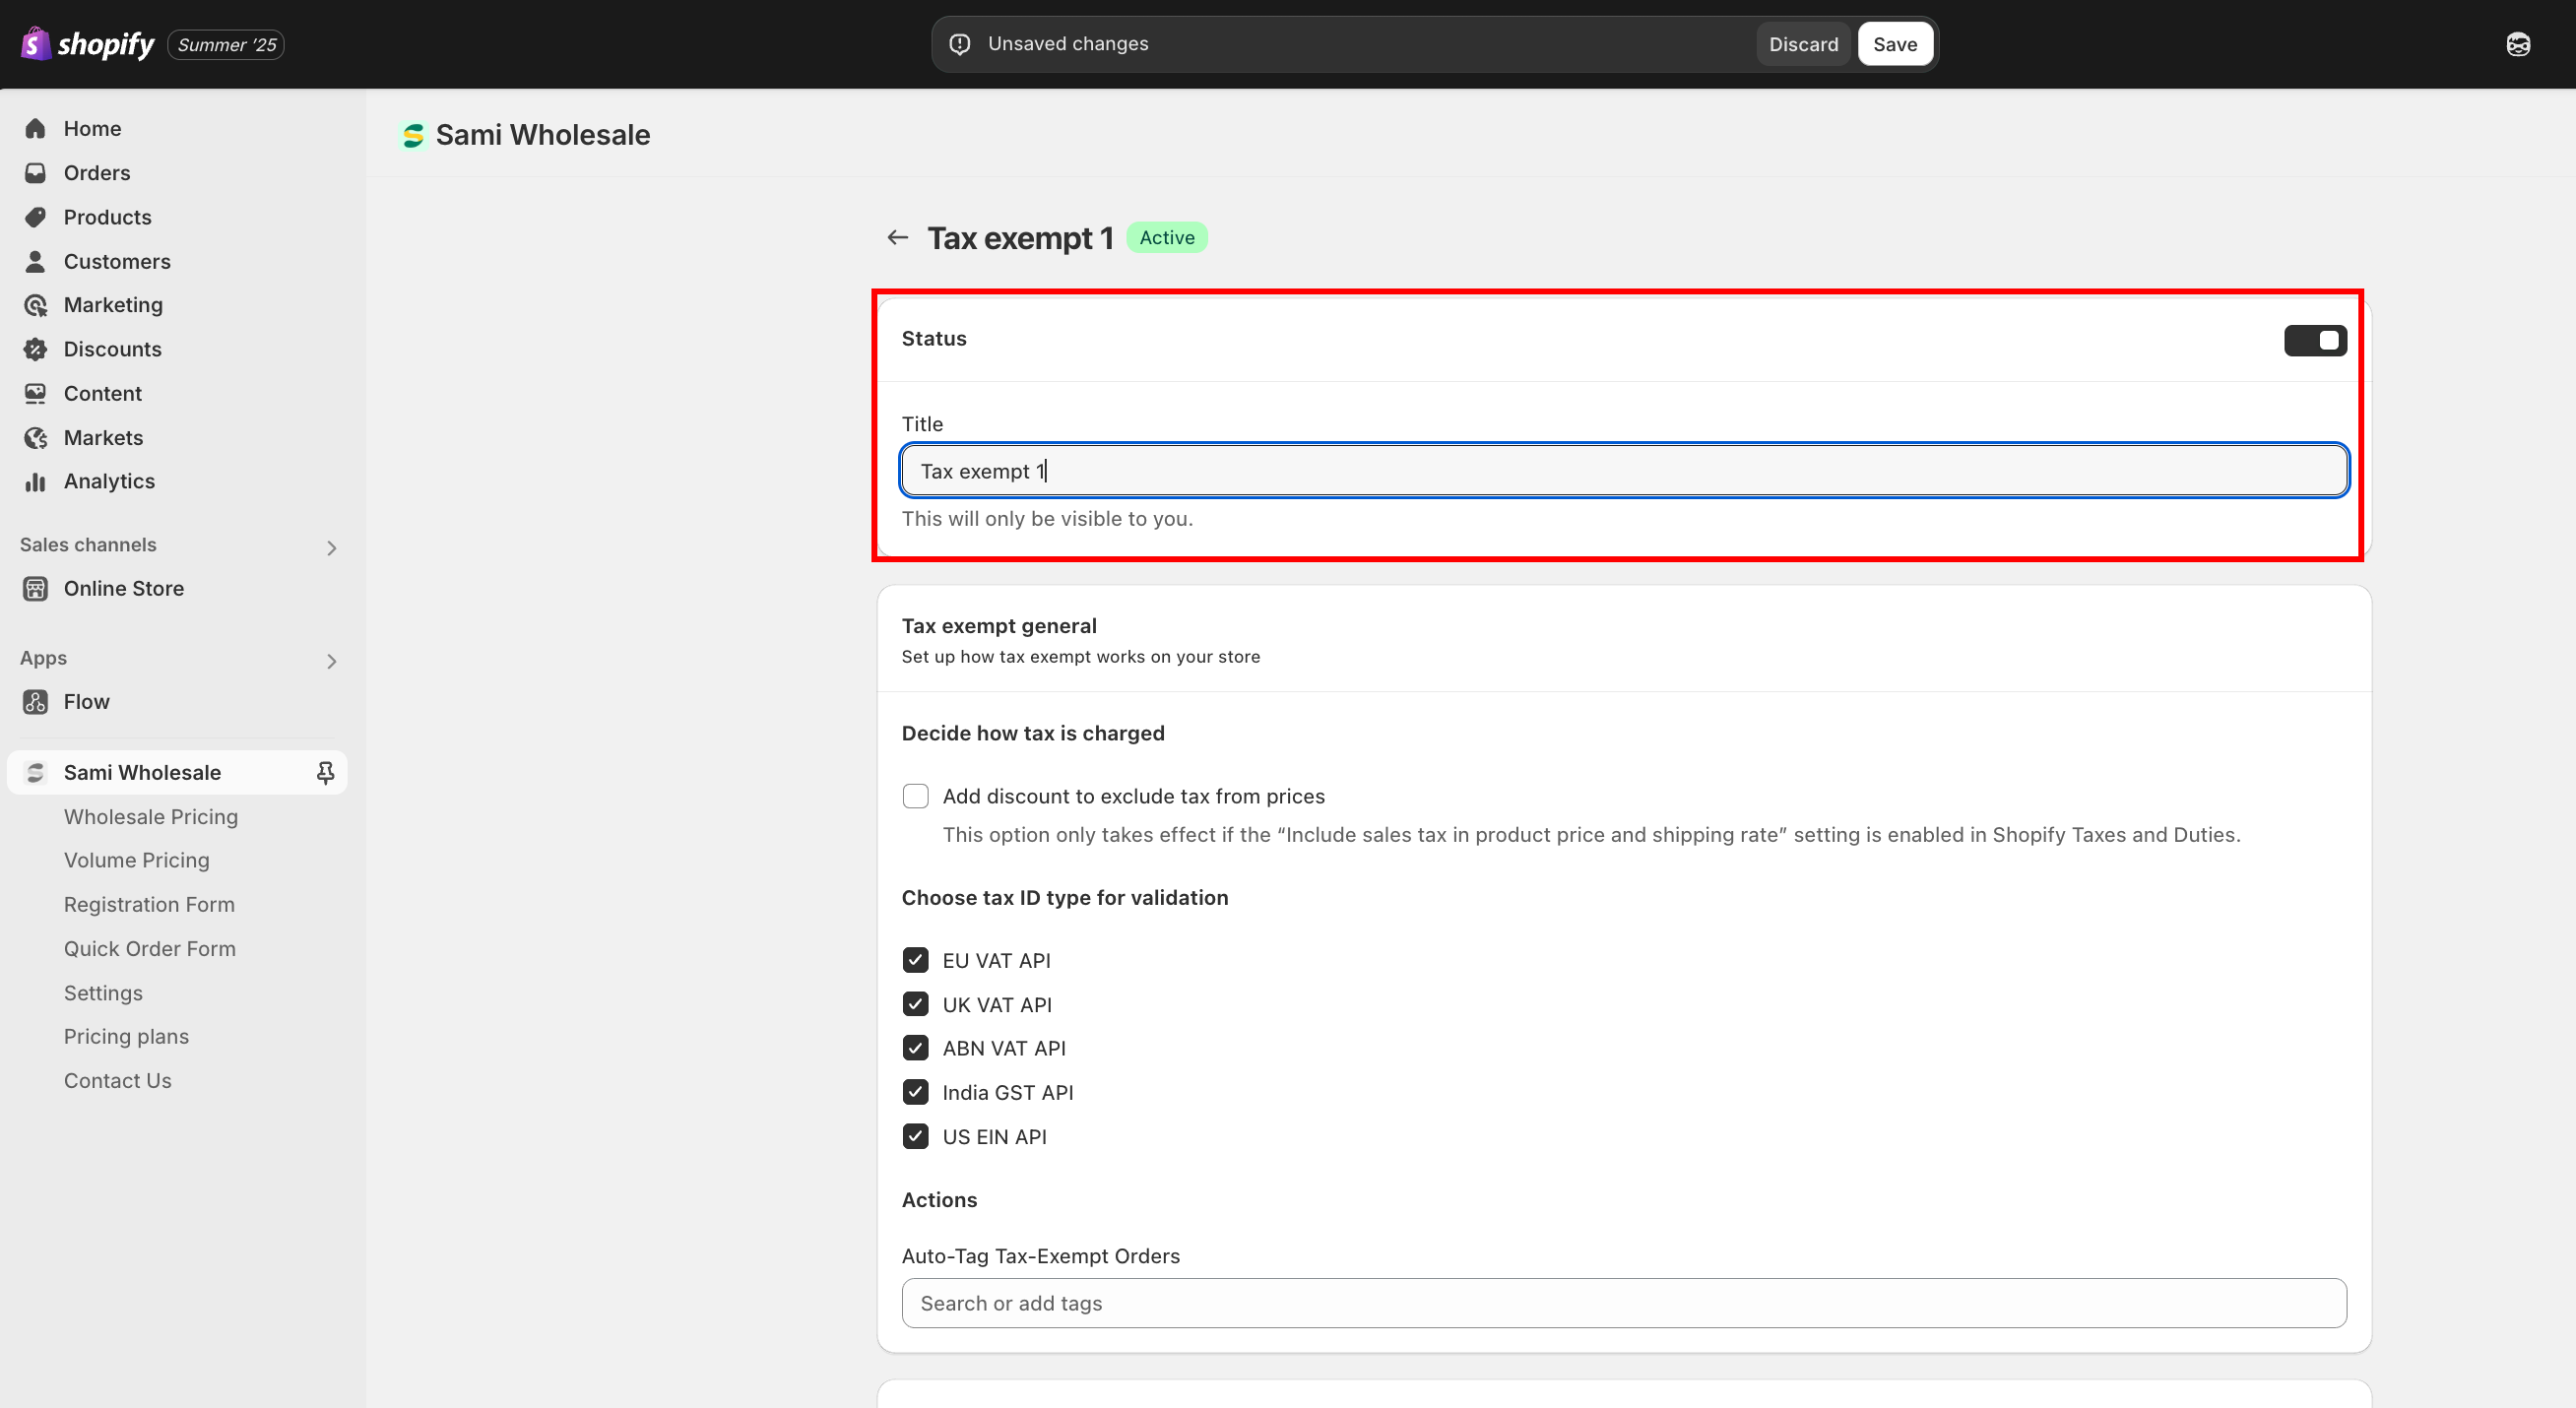Click the Orders inbox icon in sidebar
The image size is (2576, 1408).
click(x=35, y=173)
